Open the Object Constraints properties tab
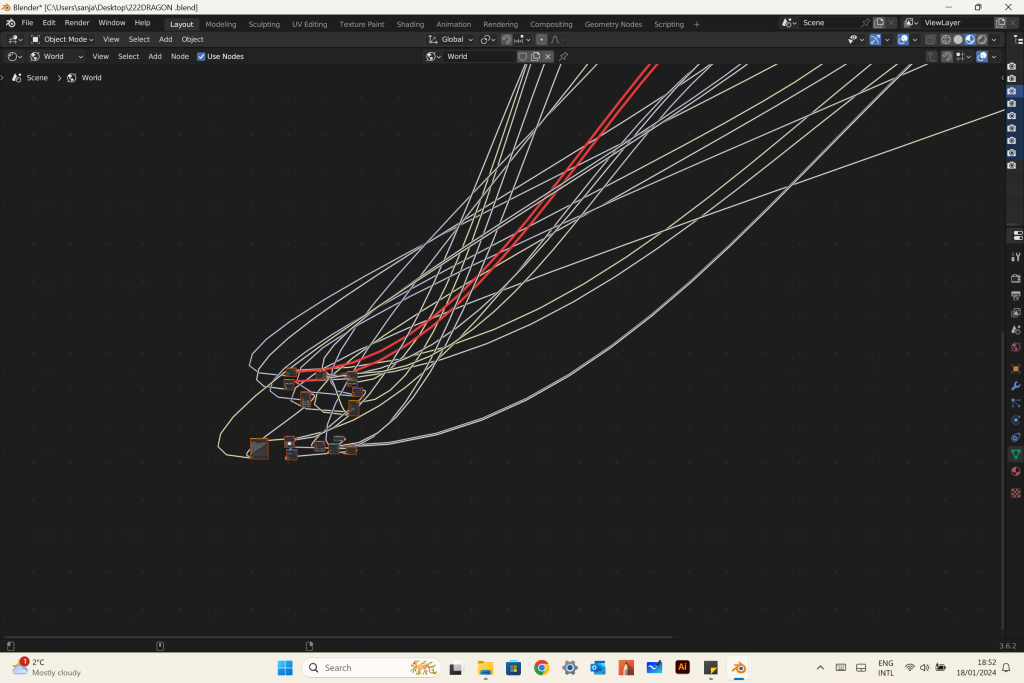1024x683 pixels. point(1016,437)
